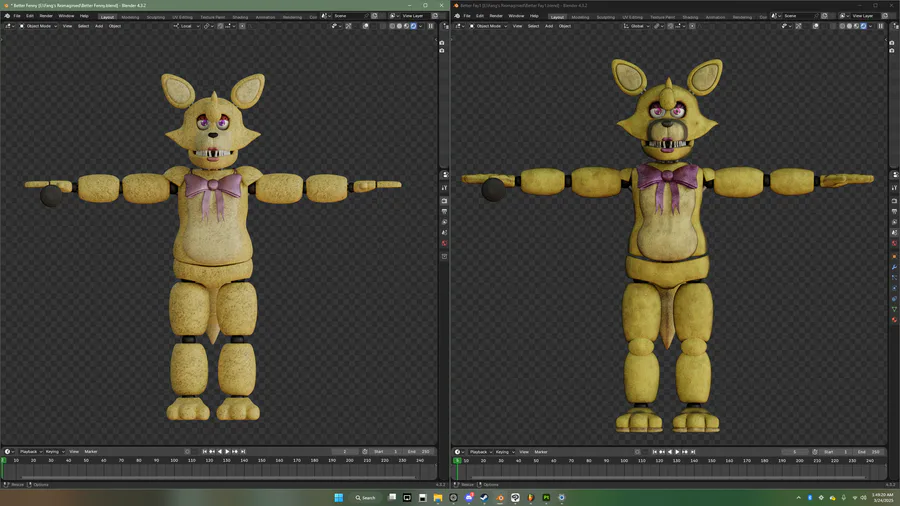Open Object Data properties tab in right window
Screen dimensions: 900x506
(x=894, y=309)
